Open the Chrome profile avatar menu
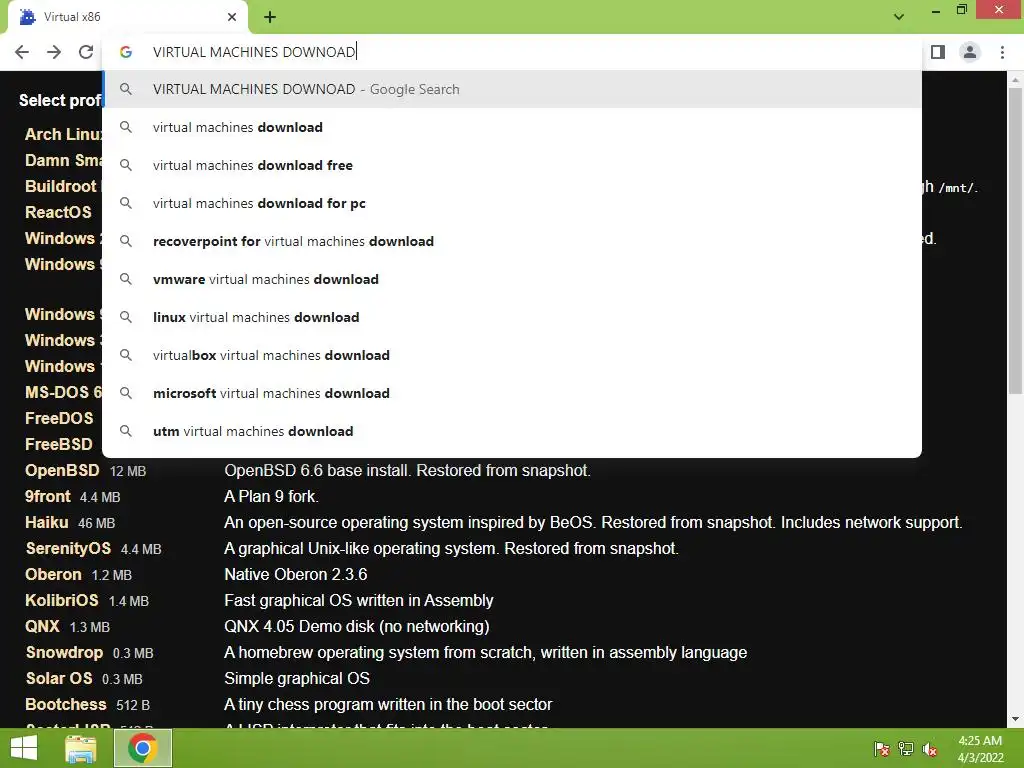 pos(970,52)
